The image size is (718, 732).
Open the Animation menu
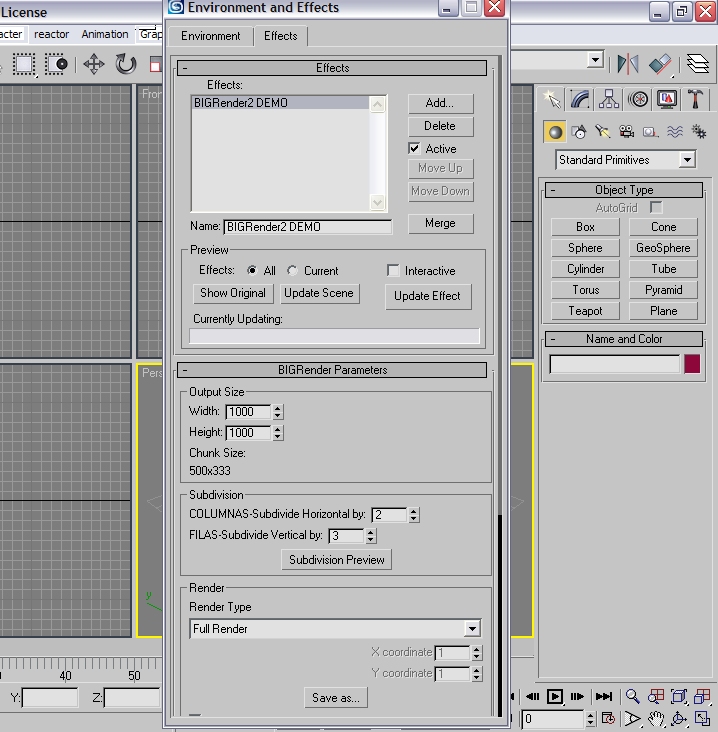point(105,34)
